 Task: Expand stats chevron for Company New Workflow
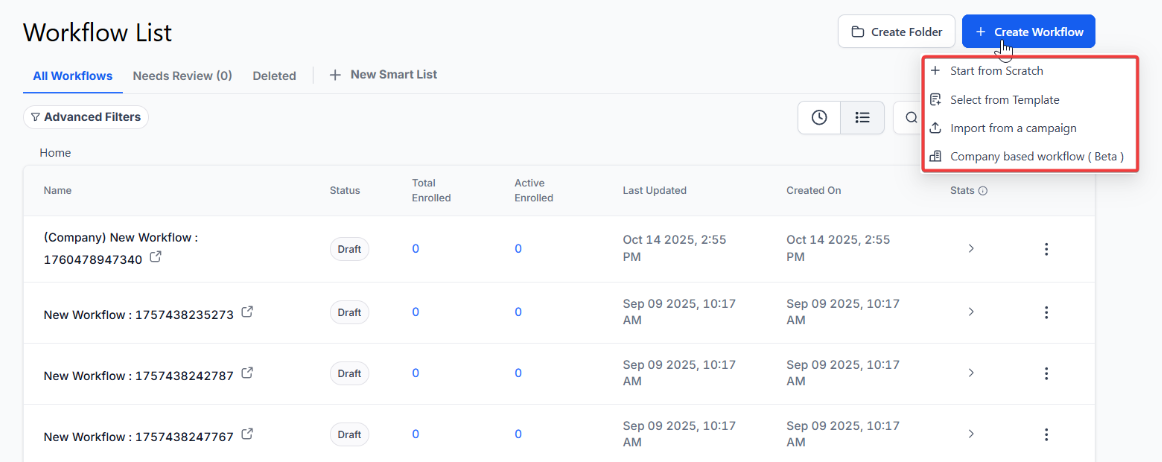tap(970, 249)
